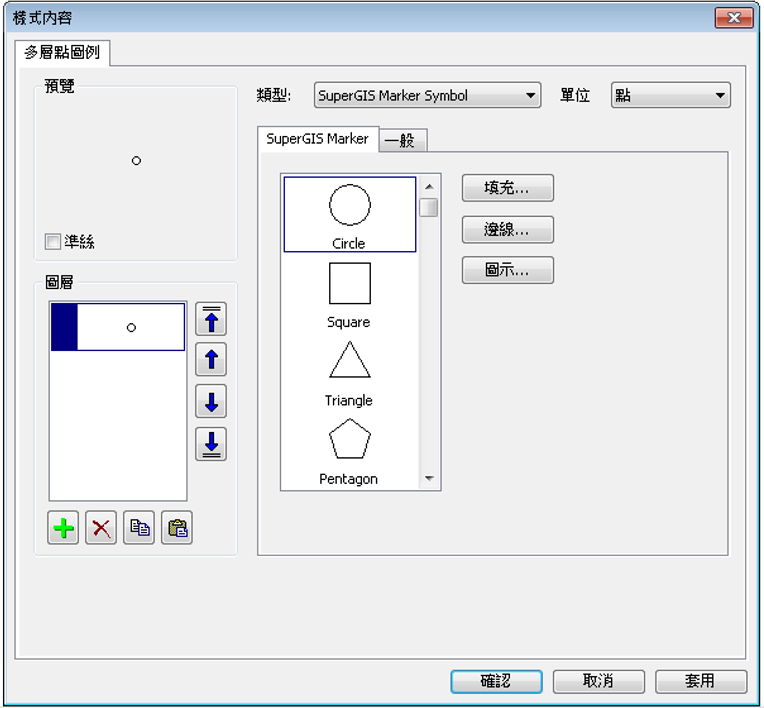Click the marker list scrollbar thumb

point(429,208)
